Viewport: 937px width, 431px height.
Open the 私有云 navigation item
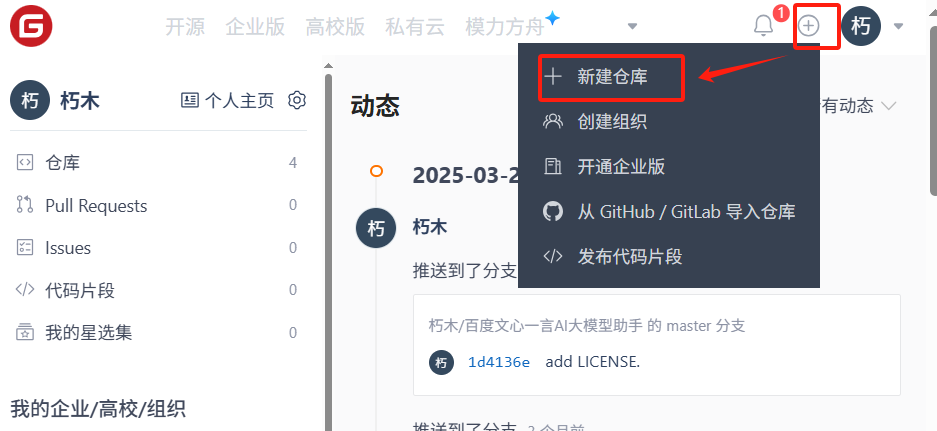[x=415, y=27]
